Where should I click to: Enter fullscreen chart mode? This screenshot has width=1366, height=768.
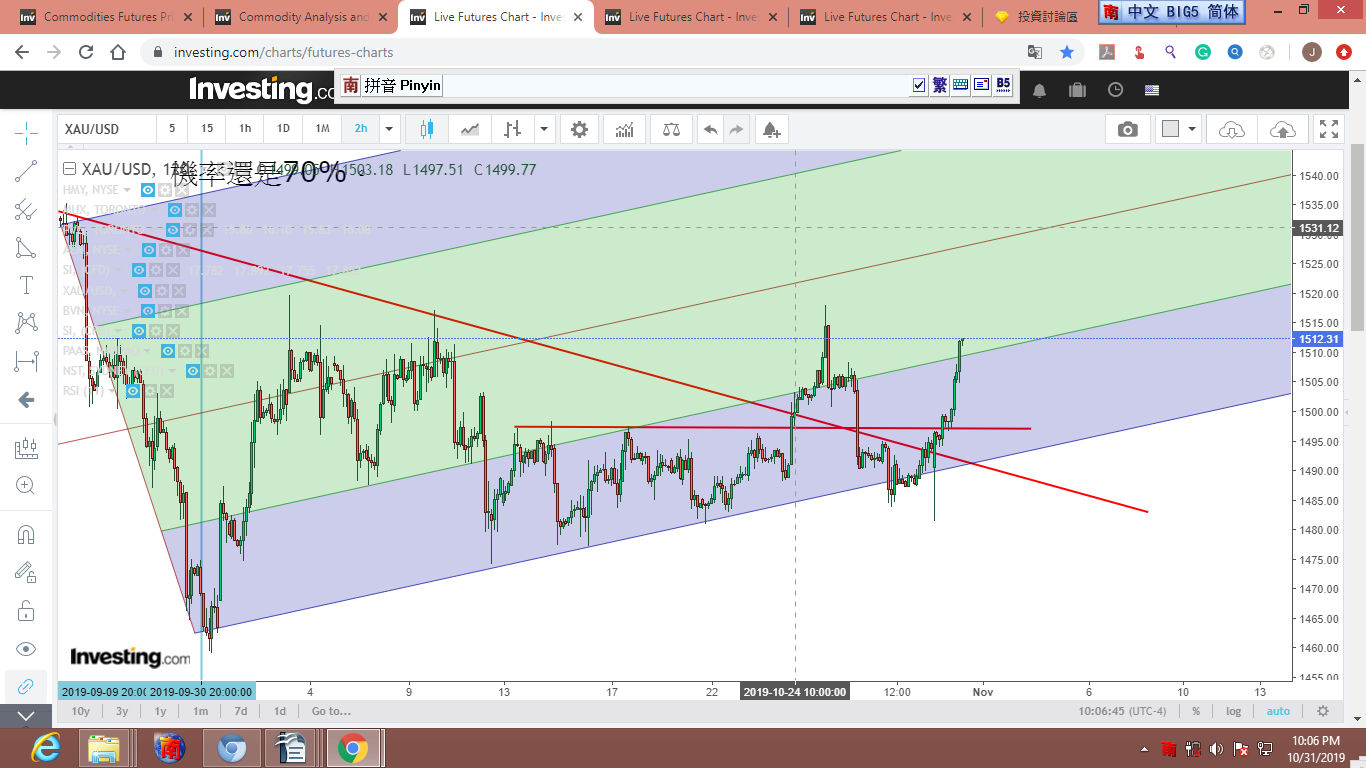point(1329,129)
